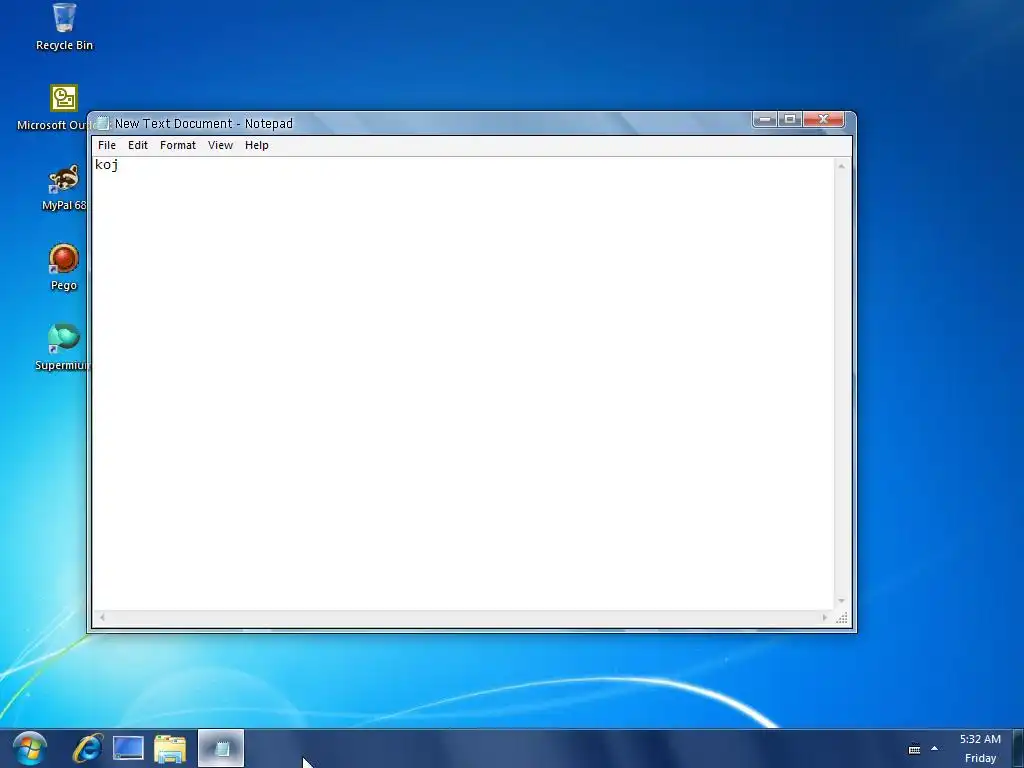Open the Help menu in Notepad
Screen dimensions: 1024x768
tap(257, 145)
